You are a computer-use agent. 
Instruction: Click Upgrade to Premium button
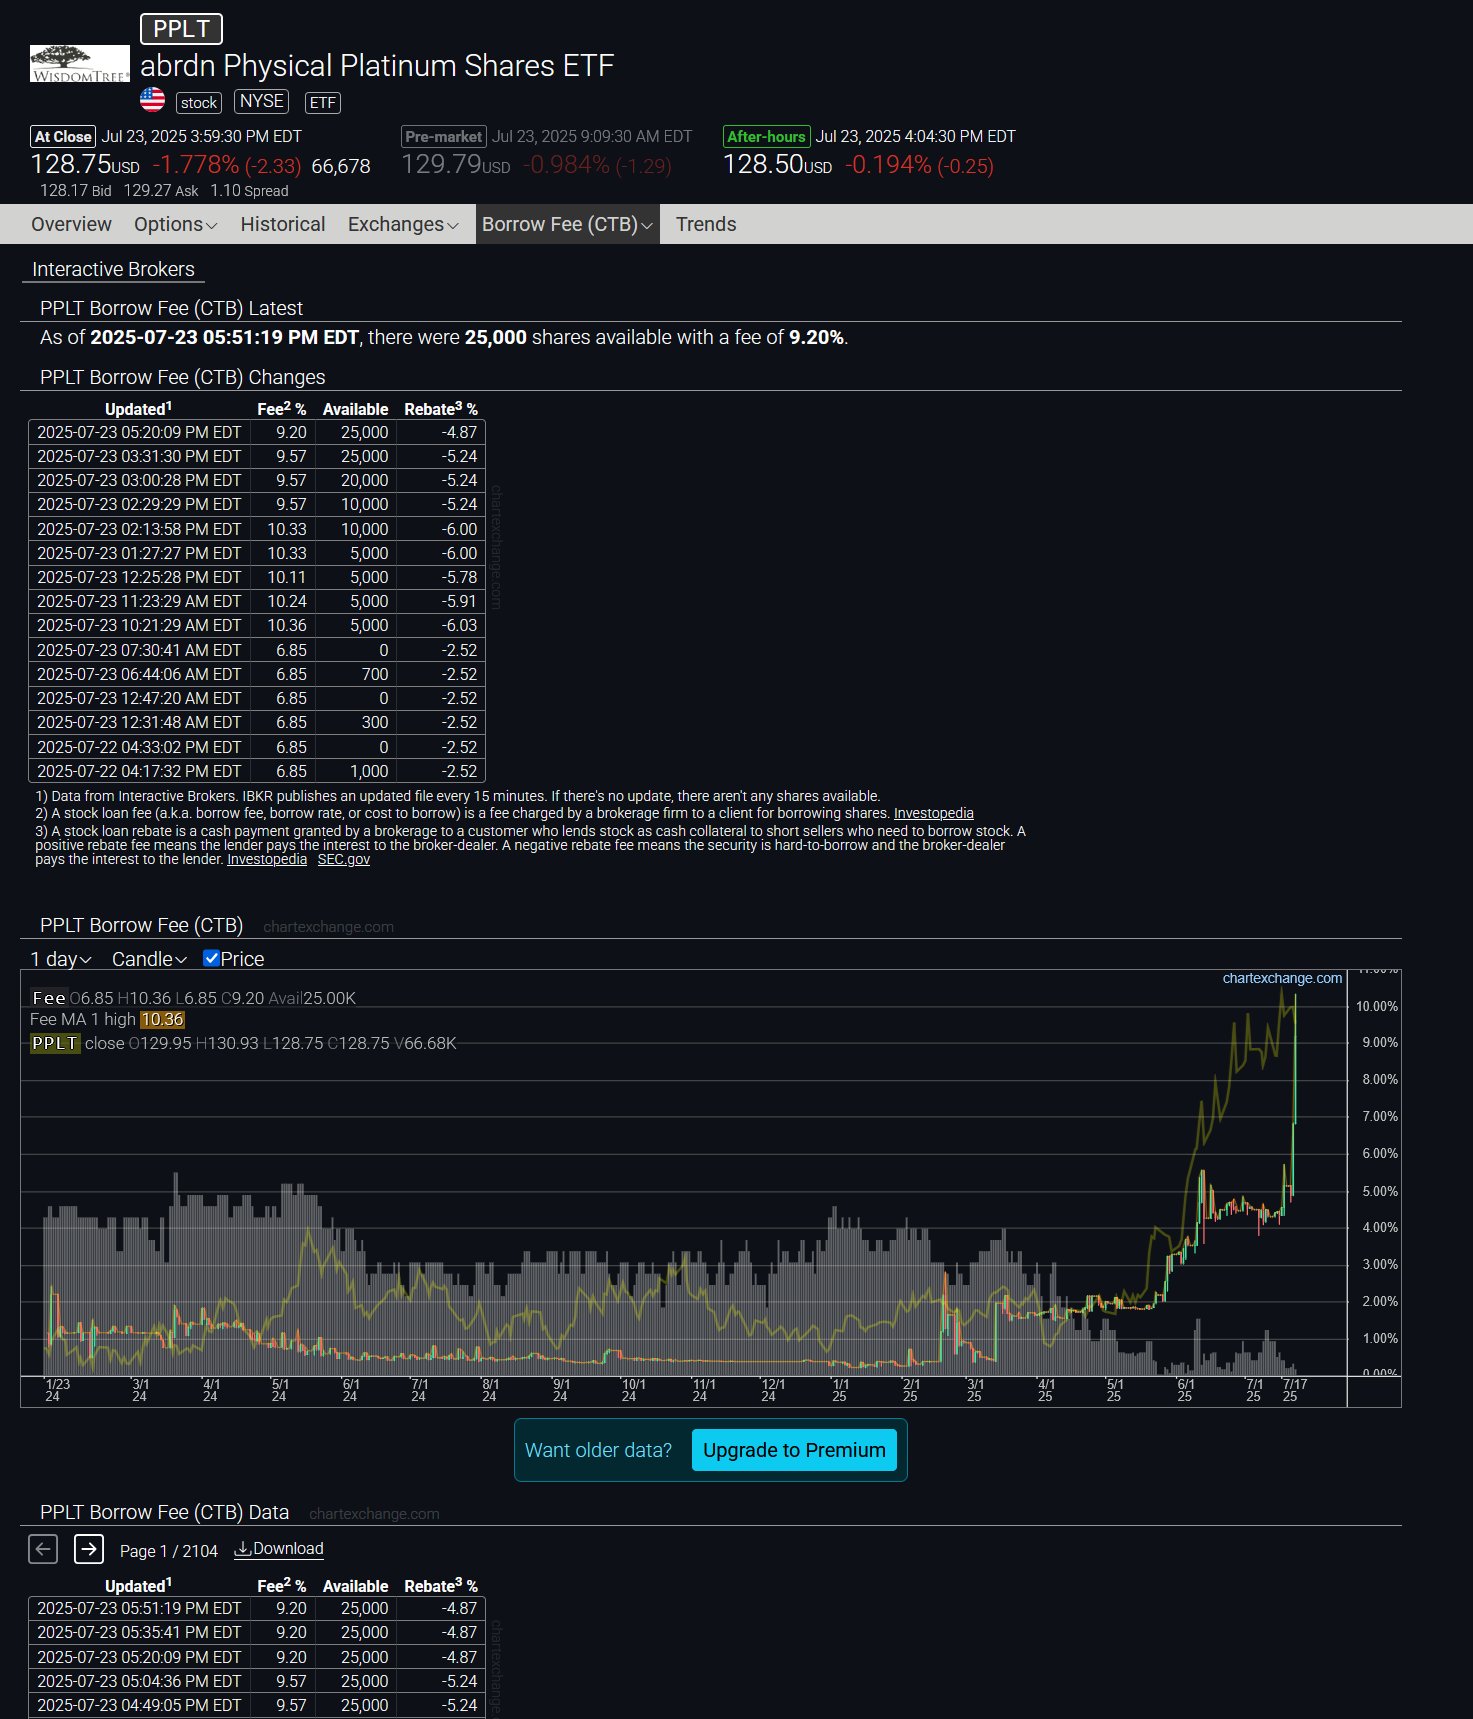coord(794,1450)
